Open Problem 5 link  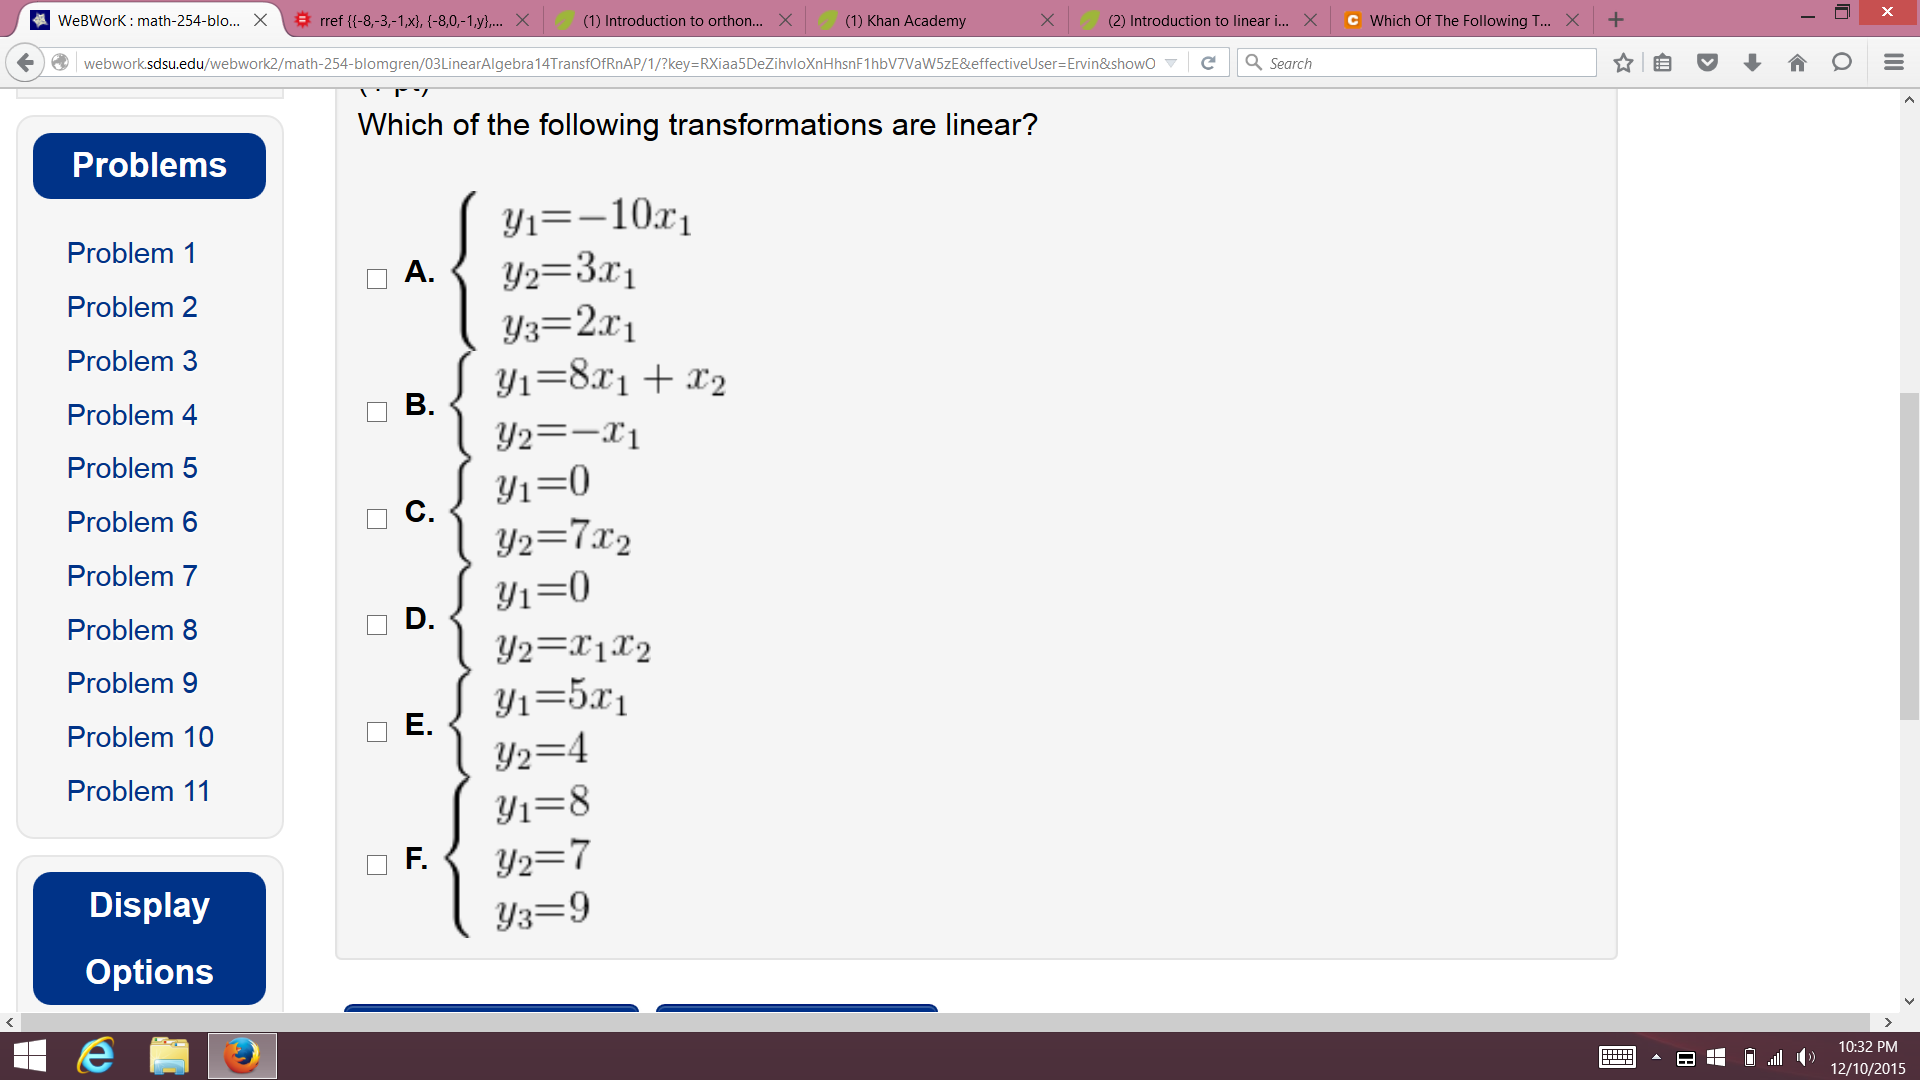(132, 468)
